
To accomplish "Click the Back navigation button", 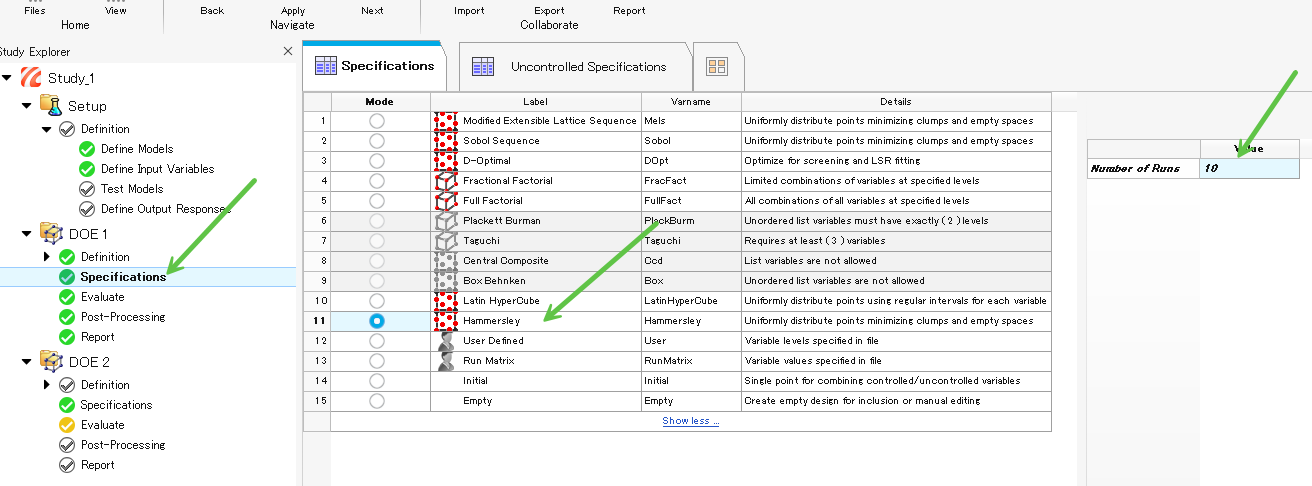I will [x=212, y=11].
